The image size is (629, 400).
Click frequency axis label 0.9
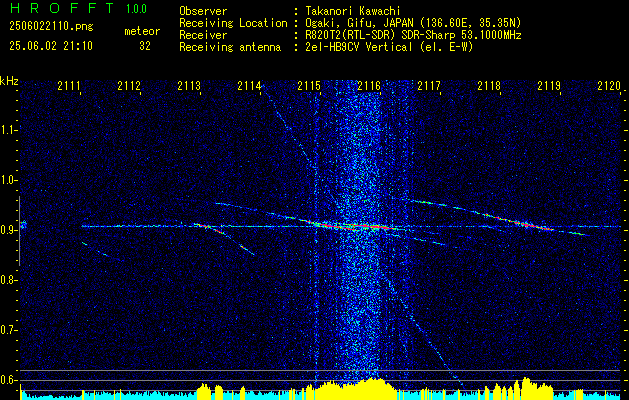[x=8, y=230]
